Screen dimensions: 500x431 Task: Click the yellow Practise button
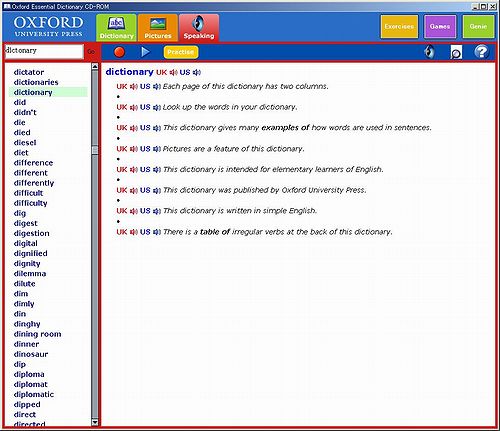pyautogui.click(x=181, y=52)
